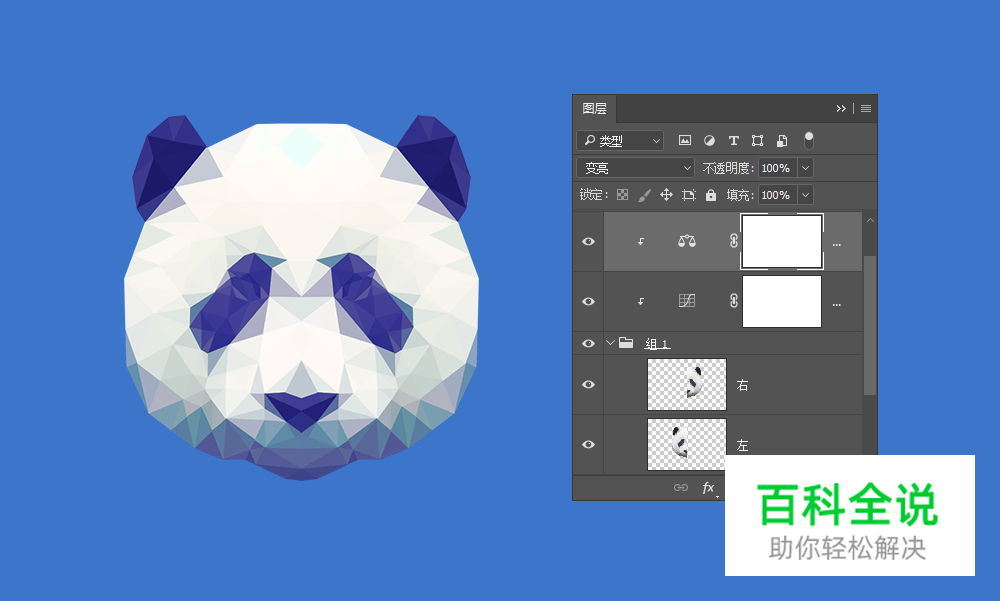This screenshot has width=1000, height=601.
Task: Click the lock position move icon
Action: [666, 195]
